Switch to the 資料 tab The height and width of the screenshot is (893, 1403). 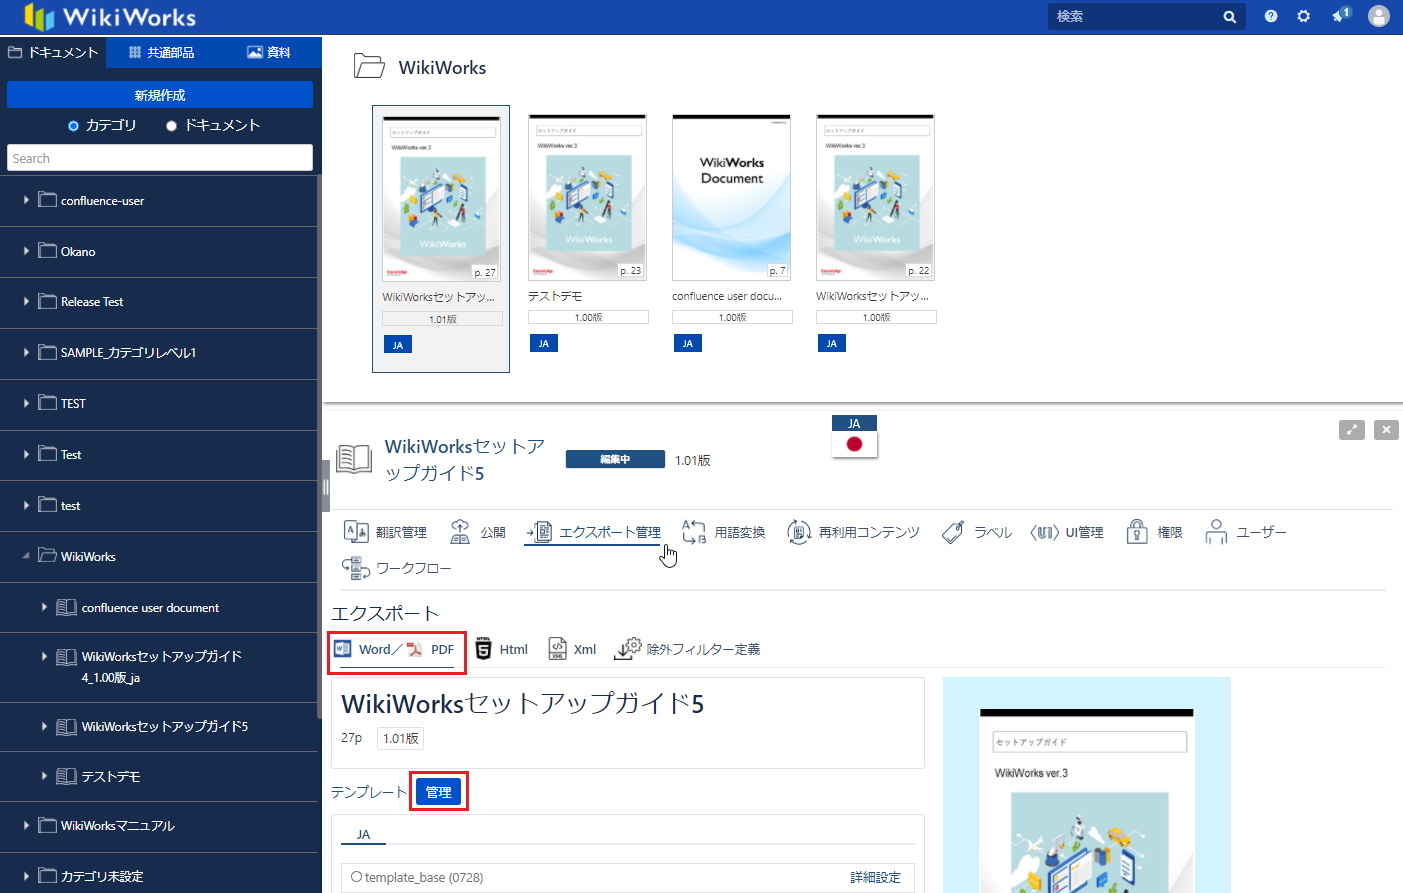[x=269, y=52]
